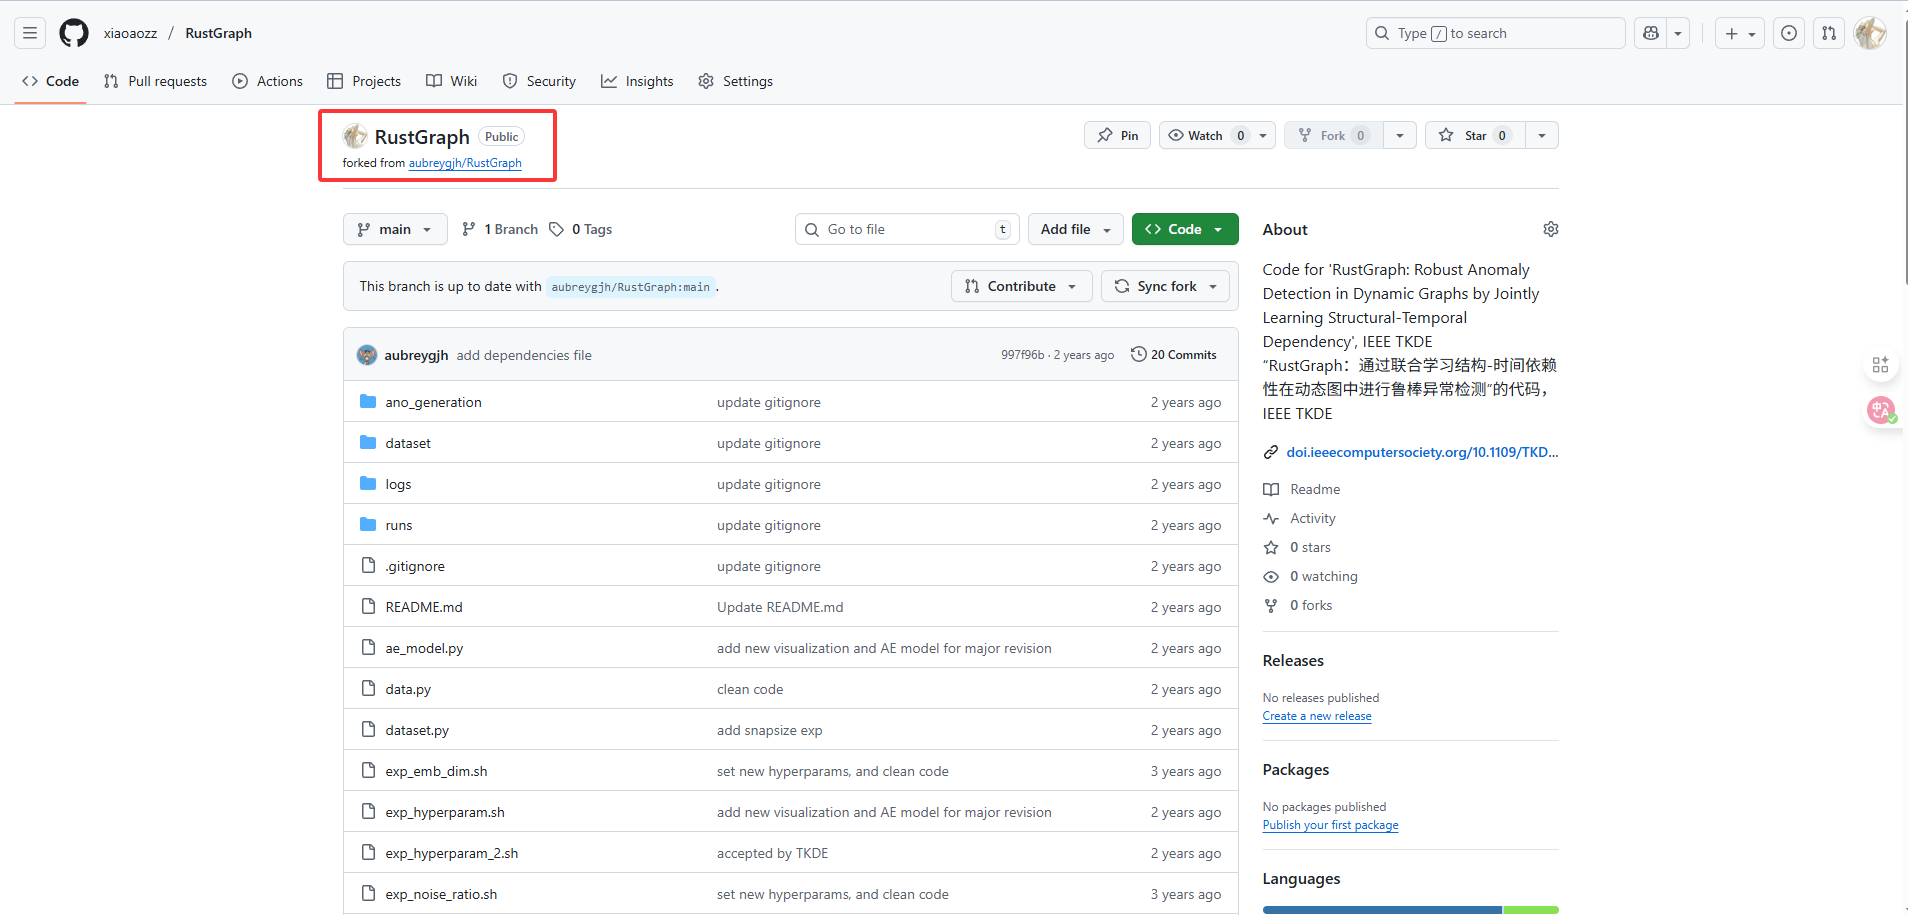
Task: Click Publish your first package link
Action: point(1330,825)
